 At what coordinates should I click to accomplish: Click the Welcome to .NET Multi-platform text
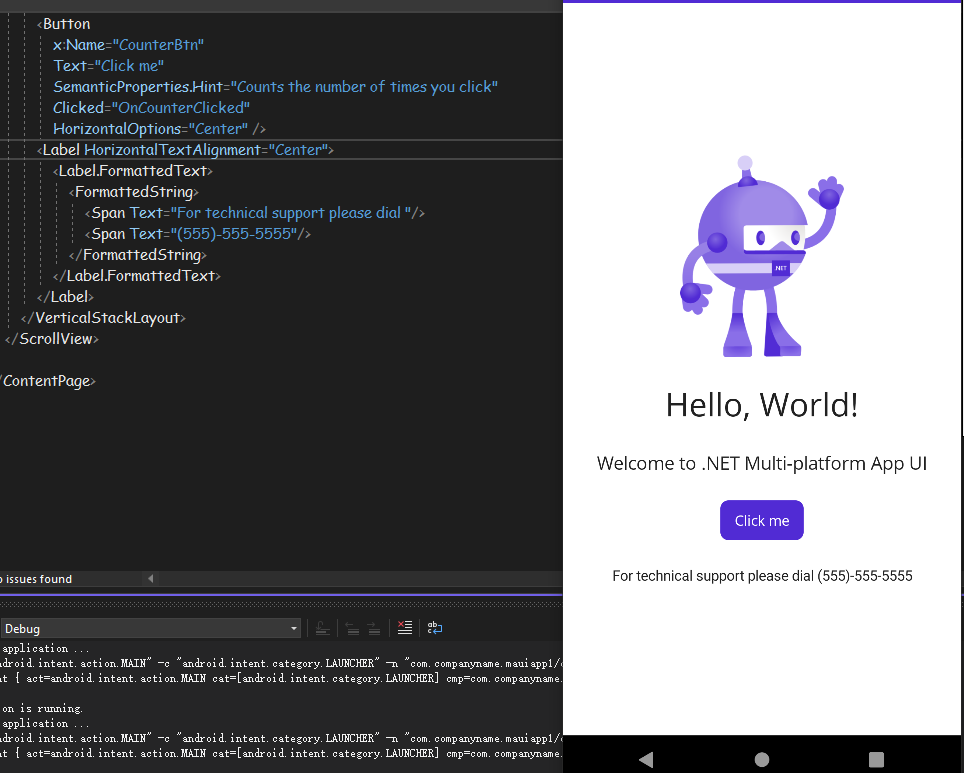(762, 463)
